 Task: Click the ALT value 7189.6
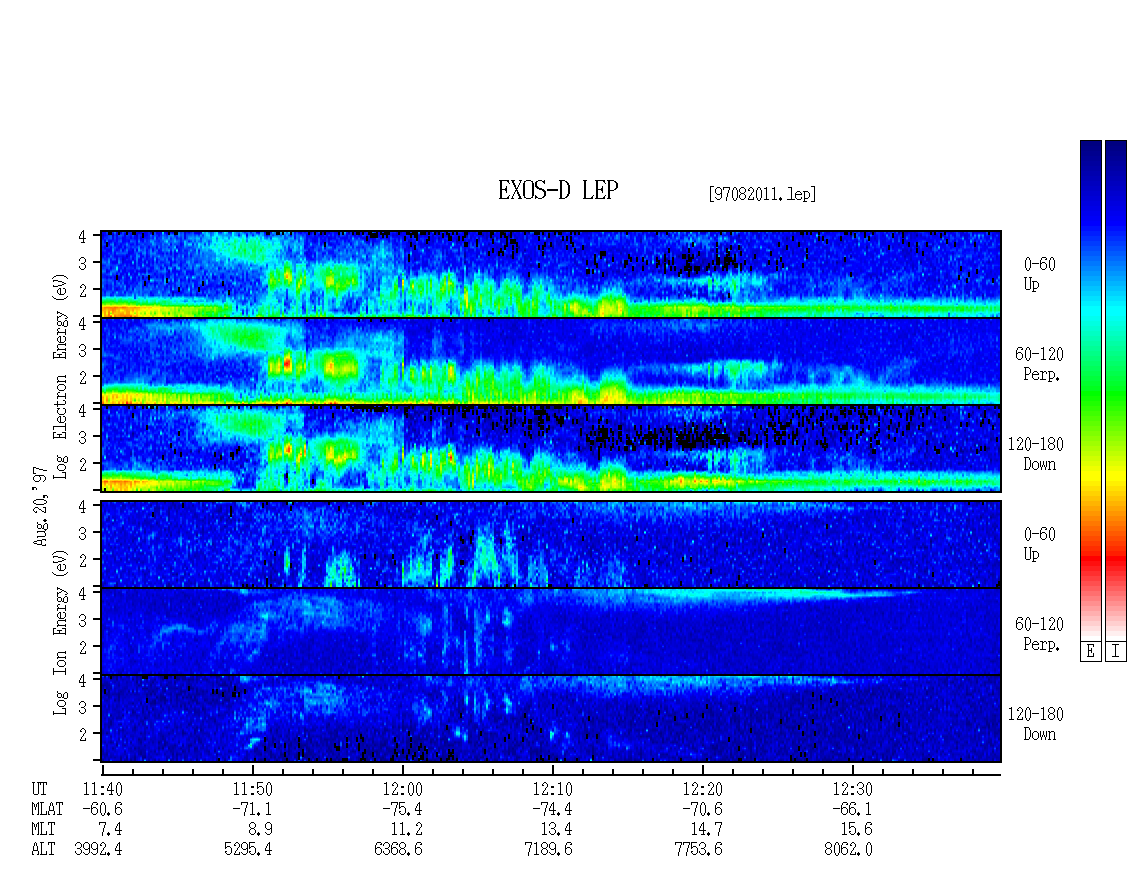(548, 849)
